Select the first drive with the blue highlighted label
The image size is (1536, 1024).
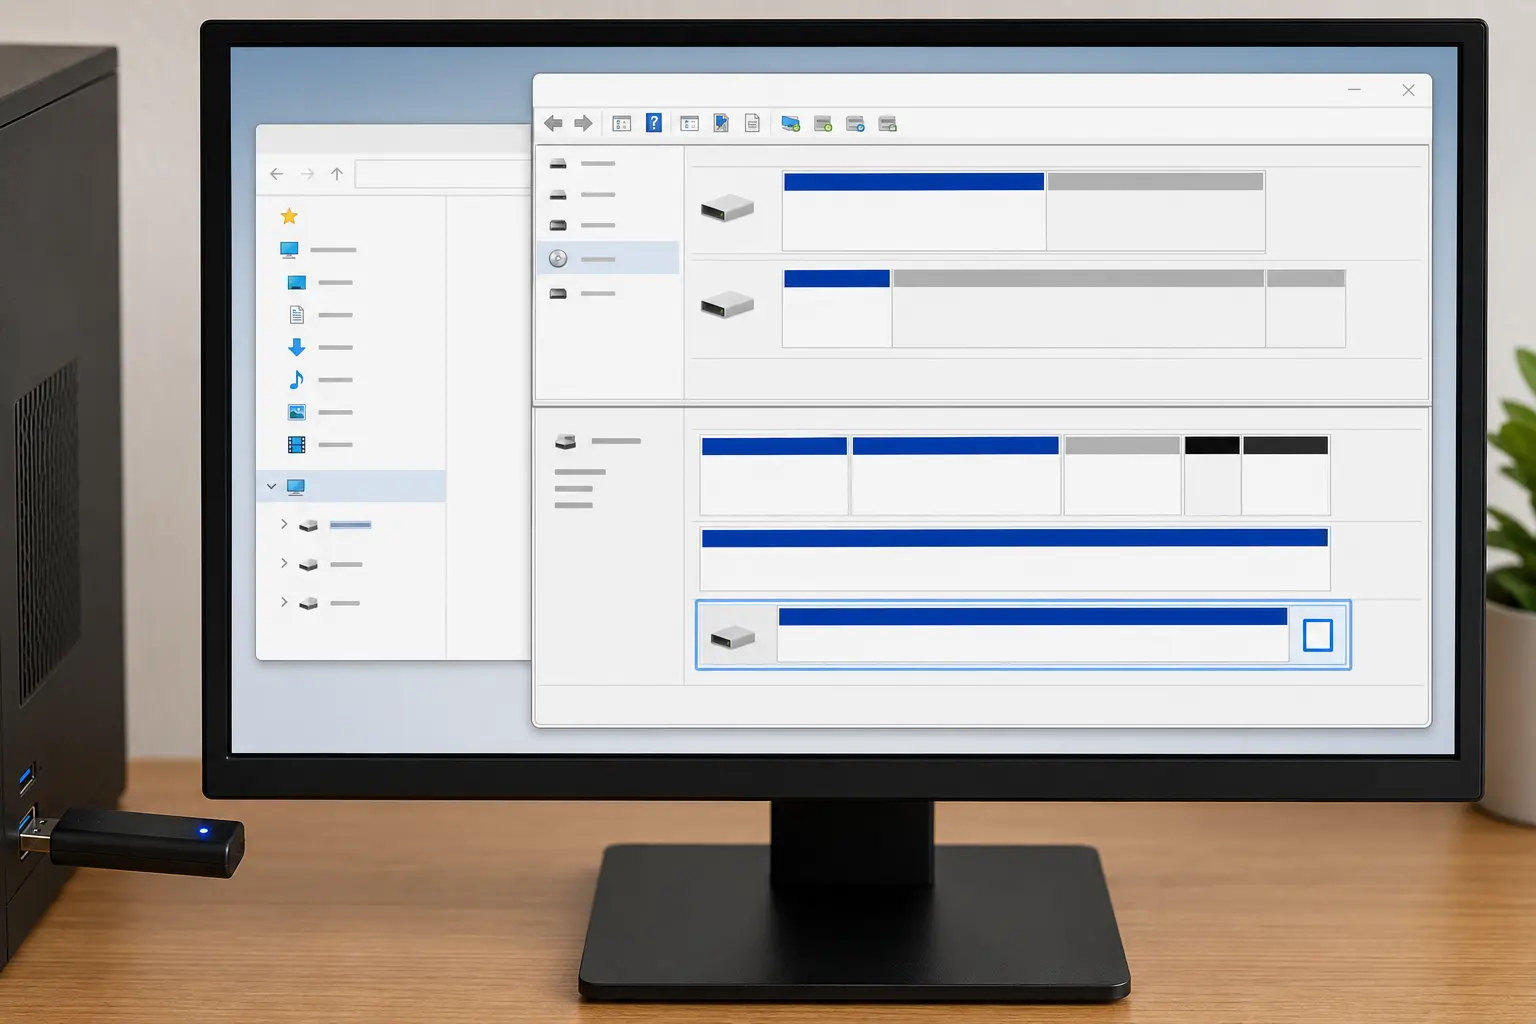click(x=335, y=525)
